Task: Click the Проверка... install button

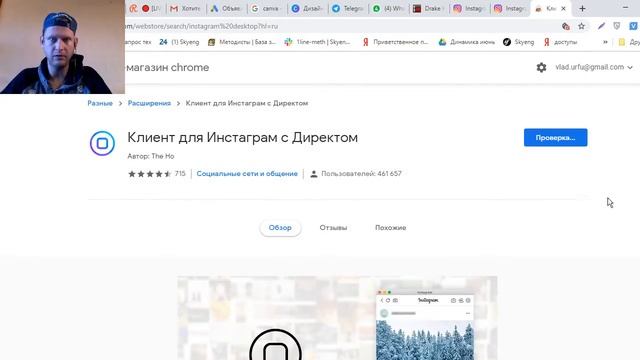Action: pos(556,138)
